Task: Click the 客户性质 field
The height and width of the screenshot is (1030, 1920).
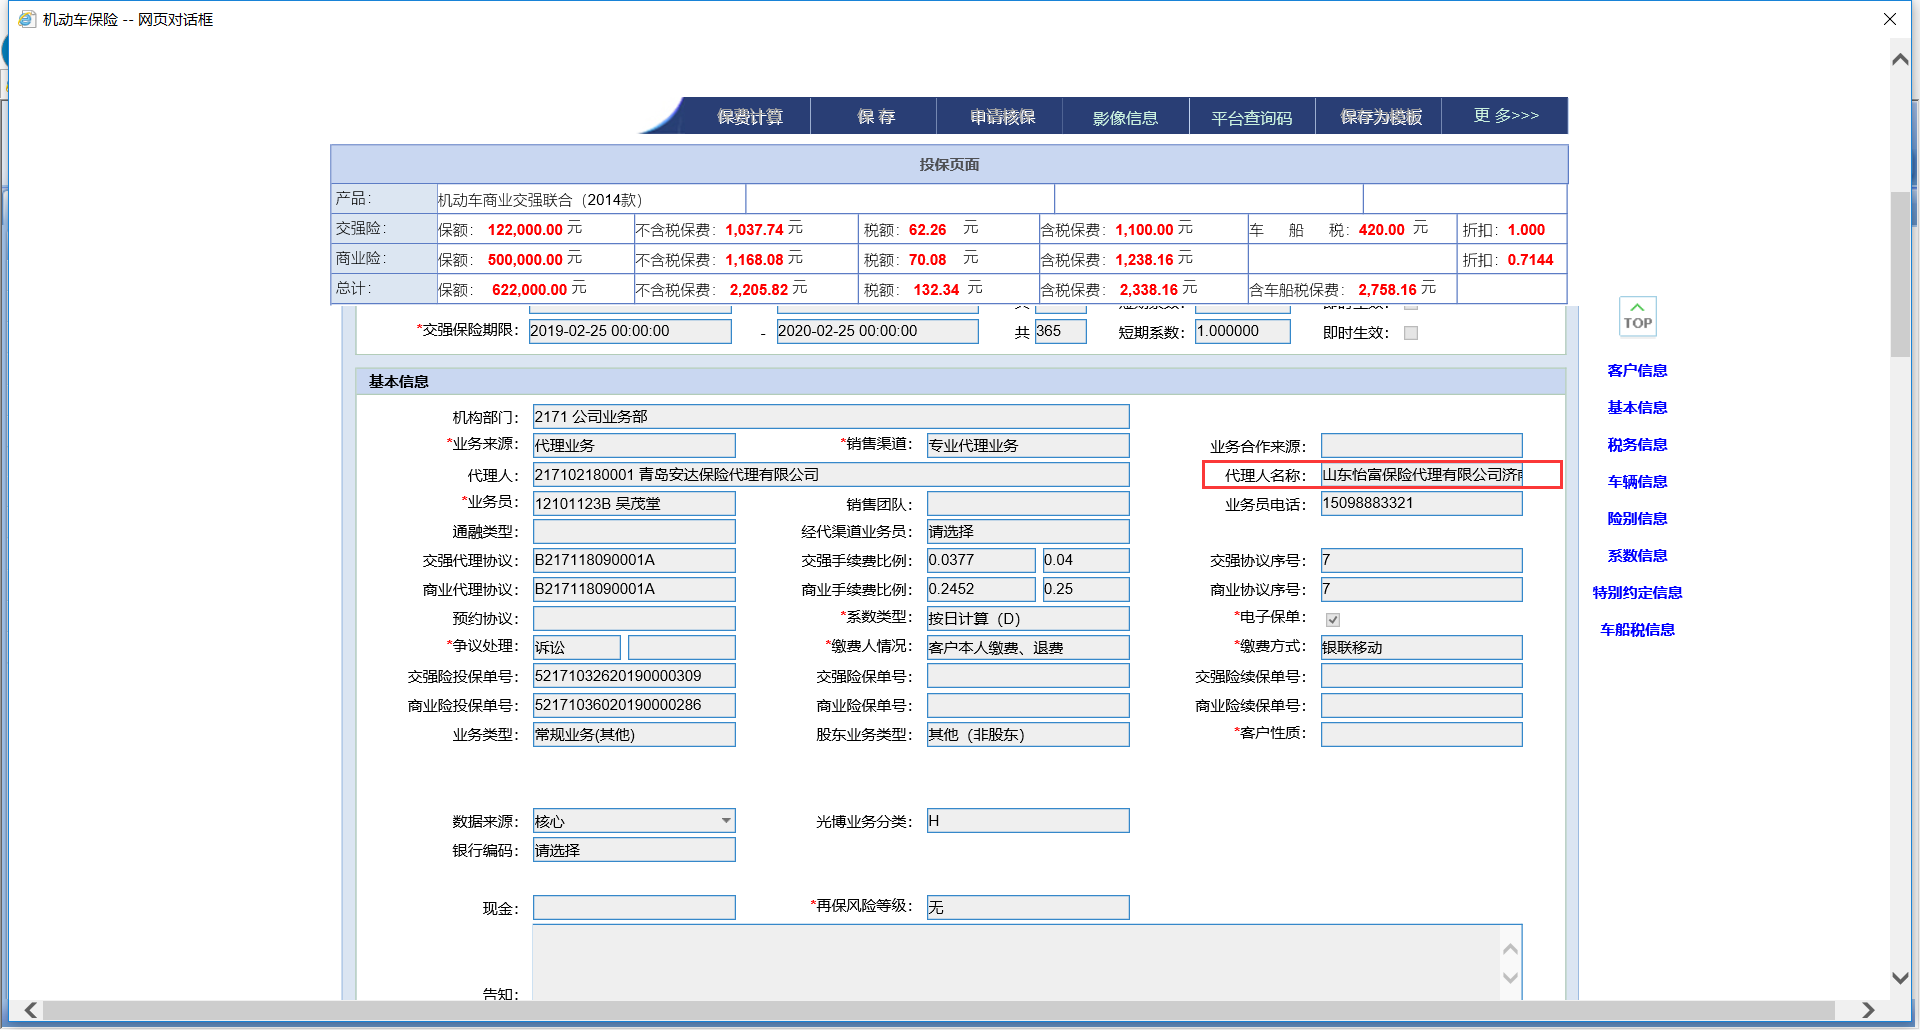Action: 1421,734
